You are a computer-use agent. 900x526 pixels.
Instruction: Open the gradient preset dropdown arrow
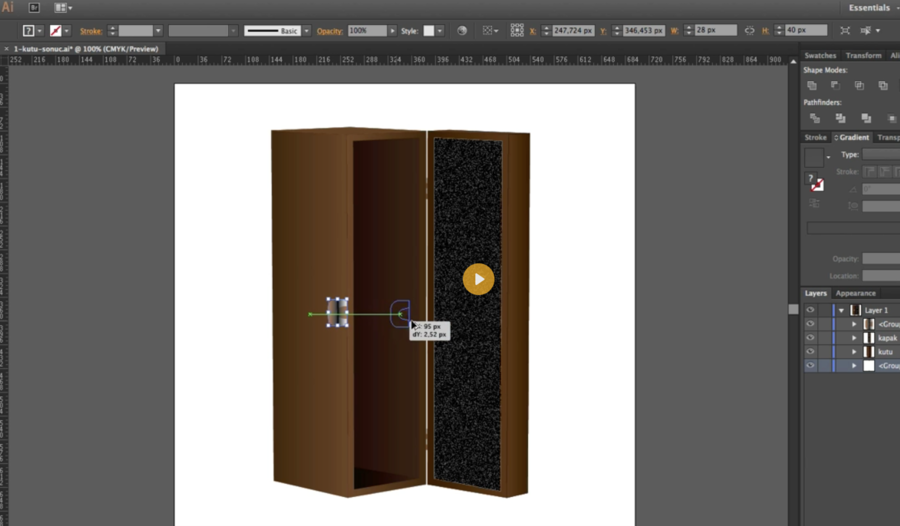(x=828, y=157)
